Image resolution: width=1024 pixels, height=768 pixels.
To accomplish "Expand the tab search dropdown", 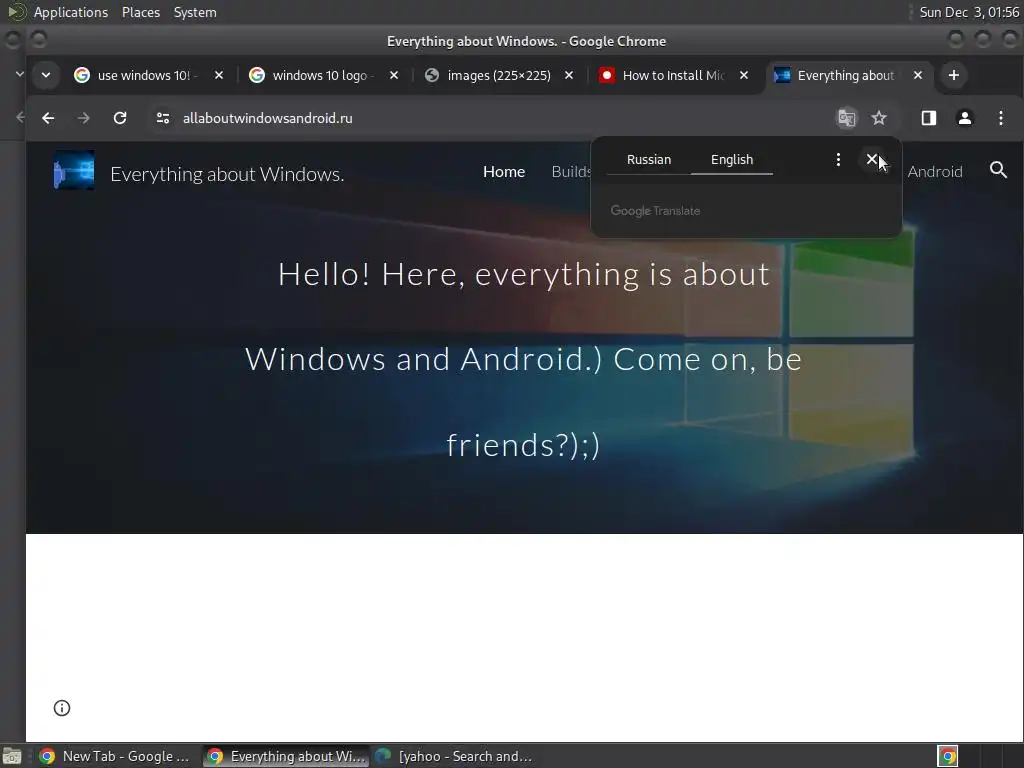I will coord(46,75).
